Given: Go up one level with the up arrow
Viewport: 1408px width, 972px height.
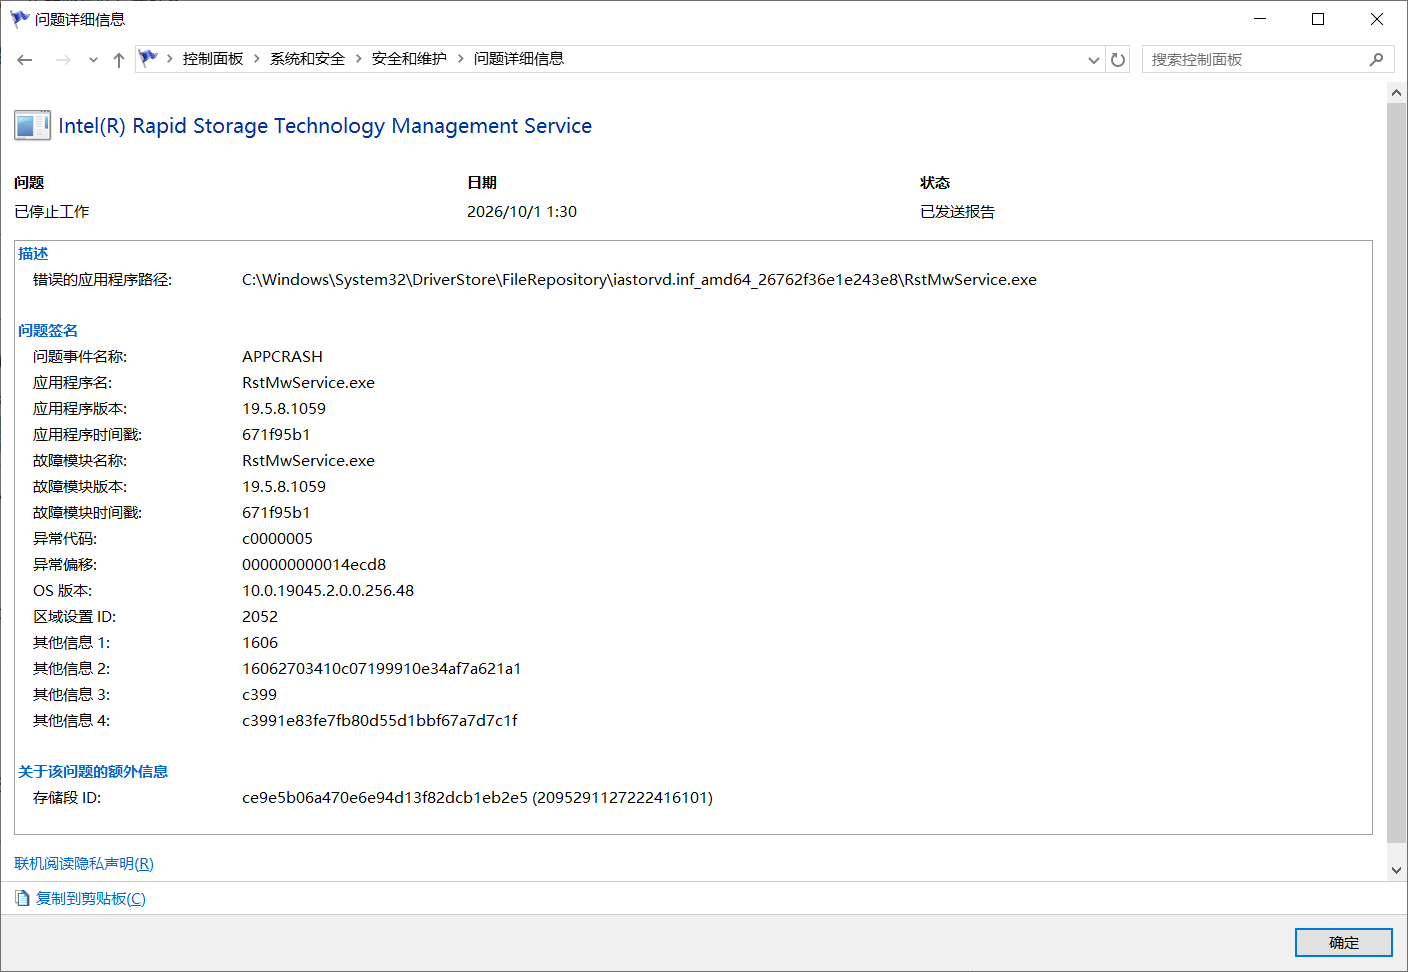Looking at the screenshot, I should click(119, 60).
